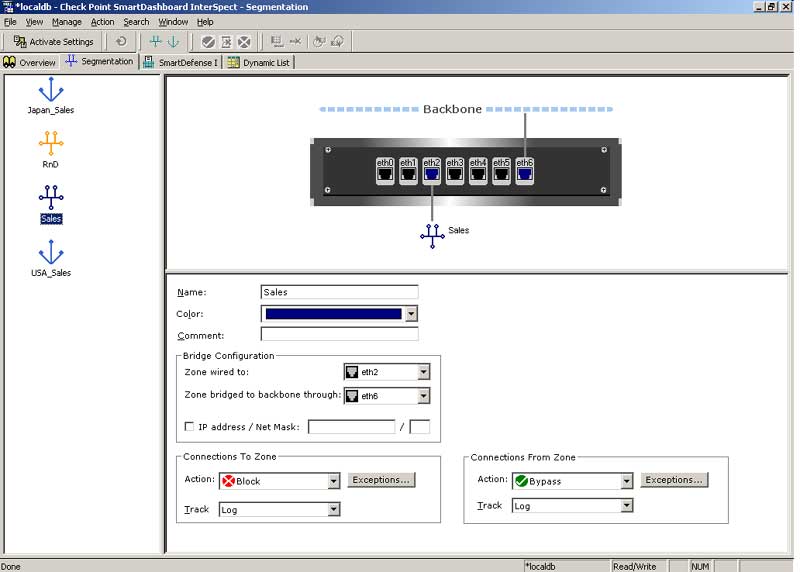Click the gray X block toolbar icon
This screenshot has width=800, height=572.
[244, 42]
